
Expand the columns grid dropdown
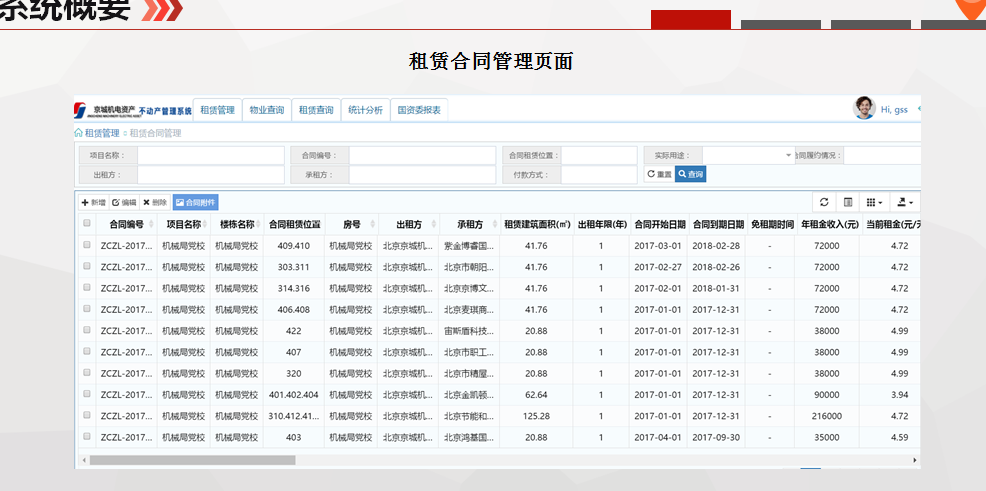874,202
